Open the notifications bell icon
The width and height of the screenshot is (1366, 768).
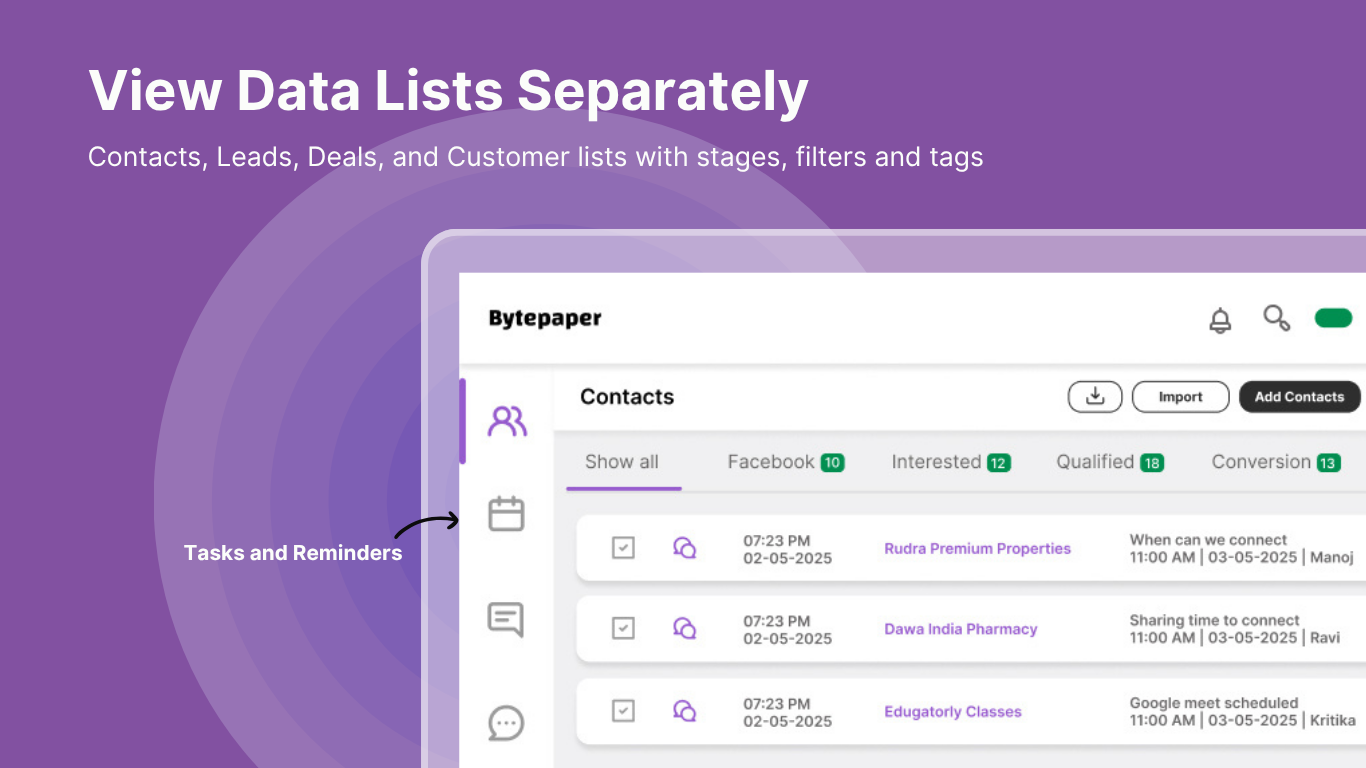(x=1220, y=321)
